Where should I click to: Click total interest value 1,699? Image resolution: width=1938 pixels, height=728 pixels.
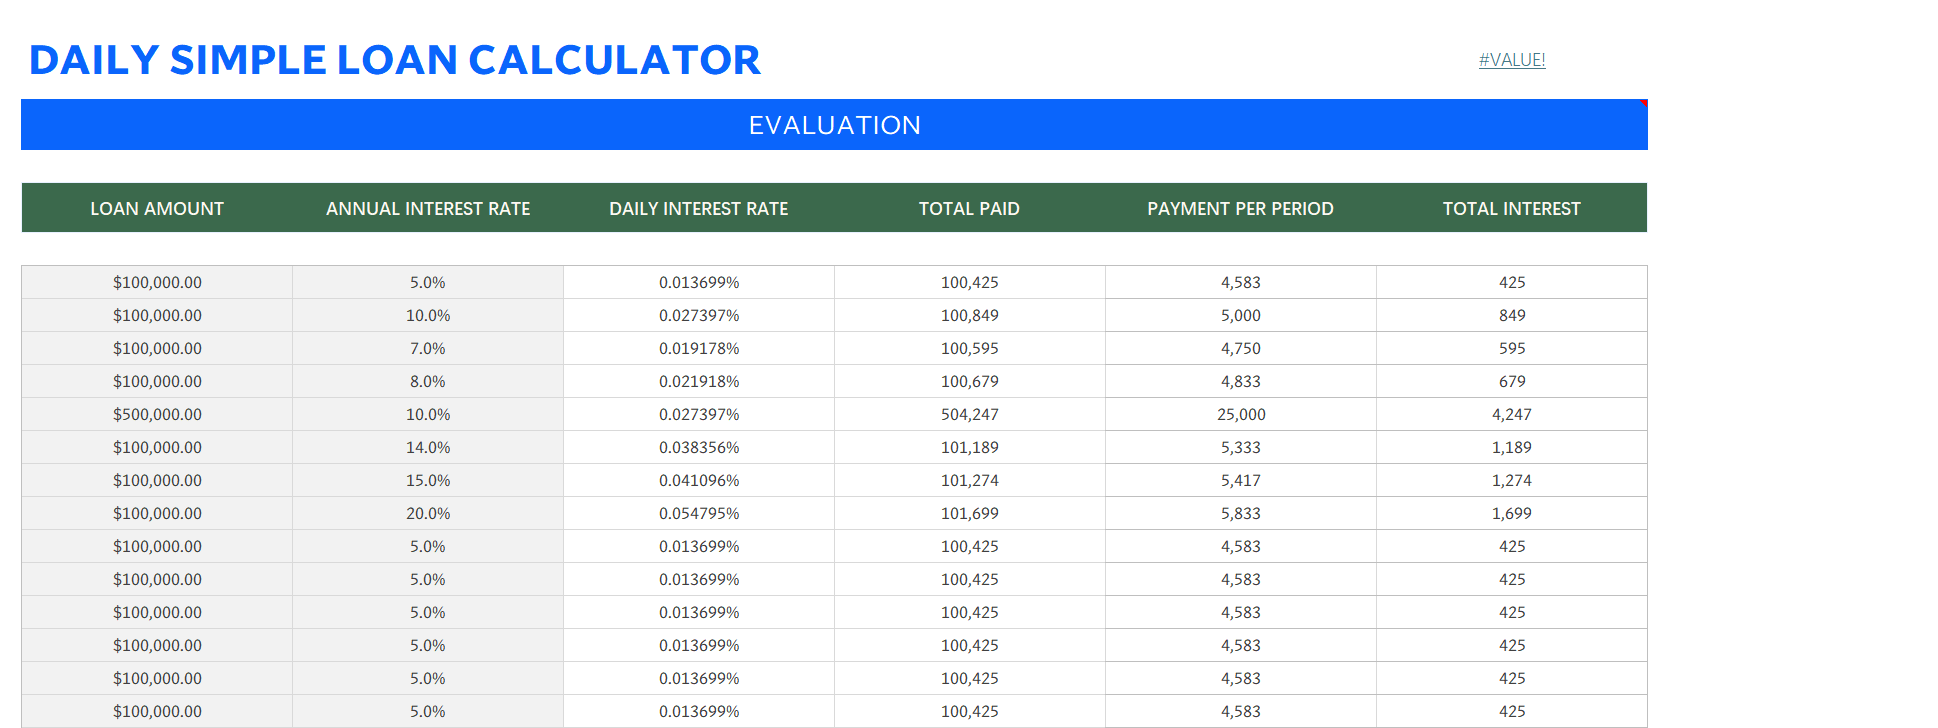tap(1512, 513)
